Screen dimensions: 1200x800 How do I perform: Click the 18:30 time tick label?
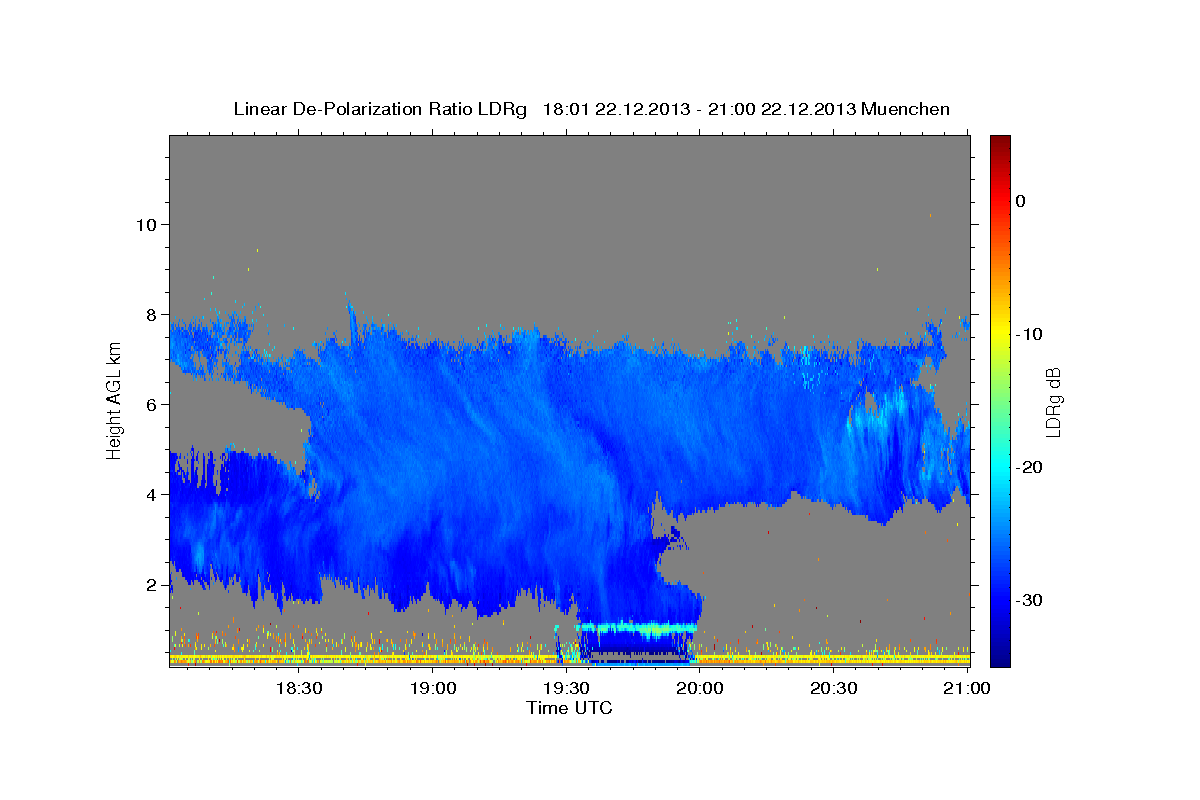(x=298, y=688)
